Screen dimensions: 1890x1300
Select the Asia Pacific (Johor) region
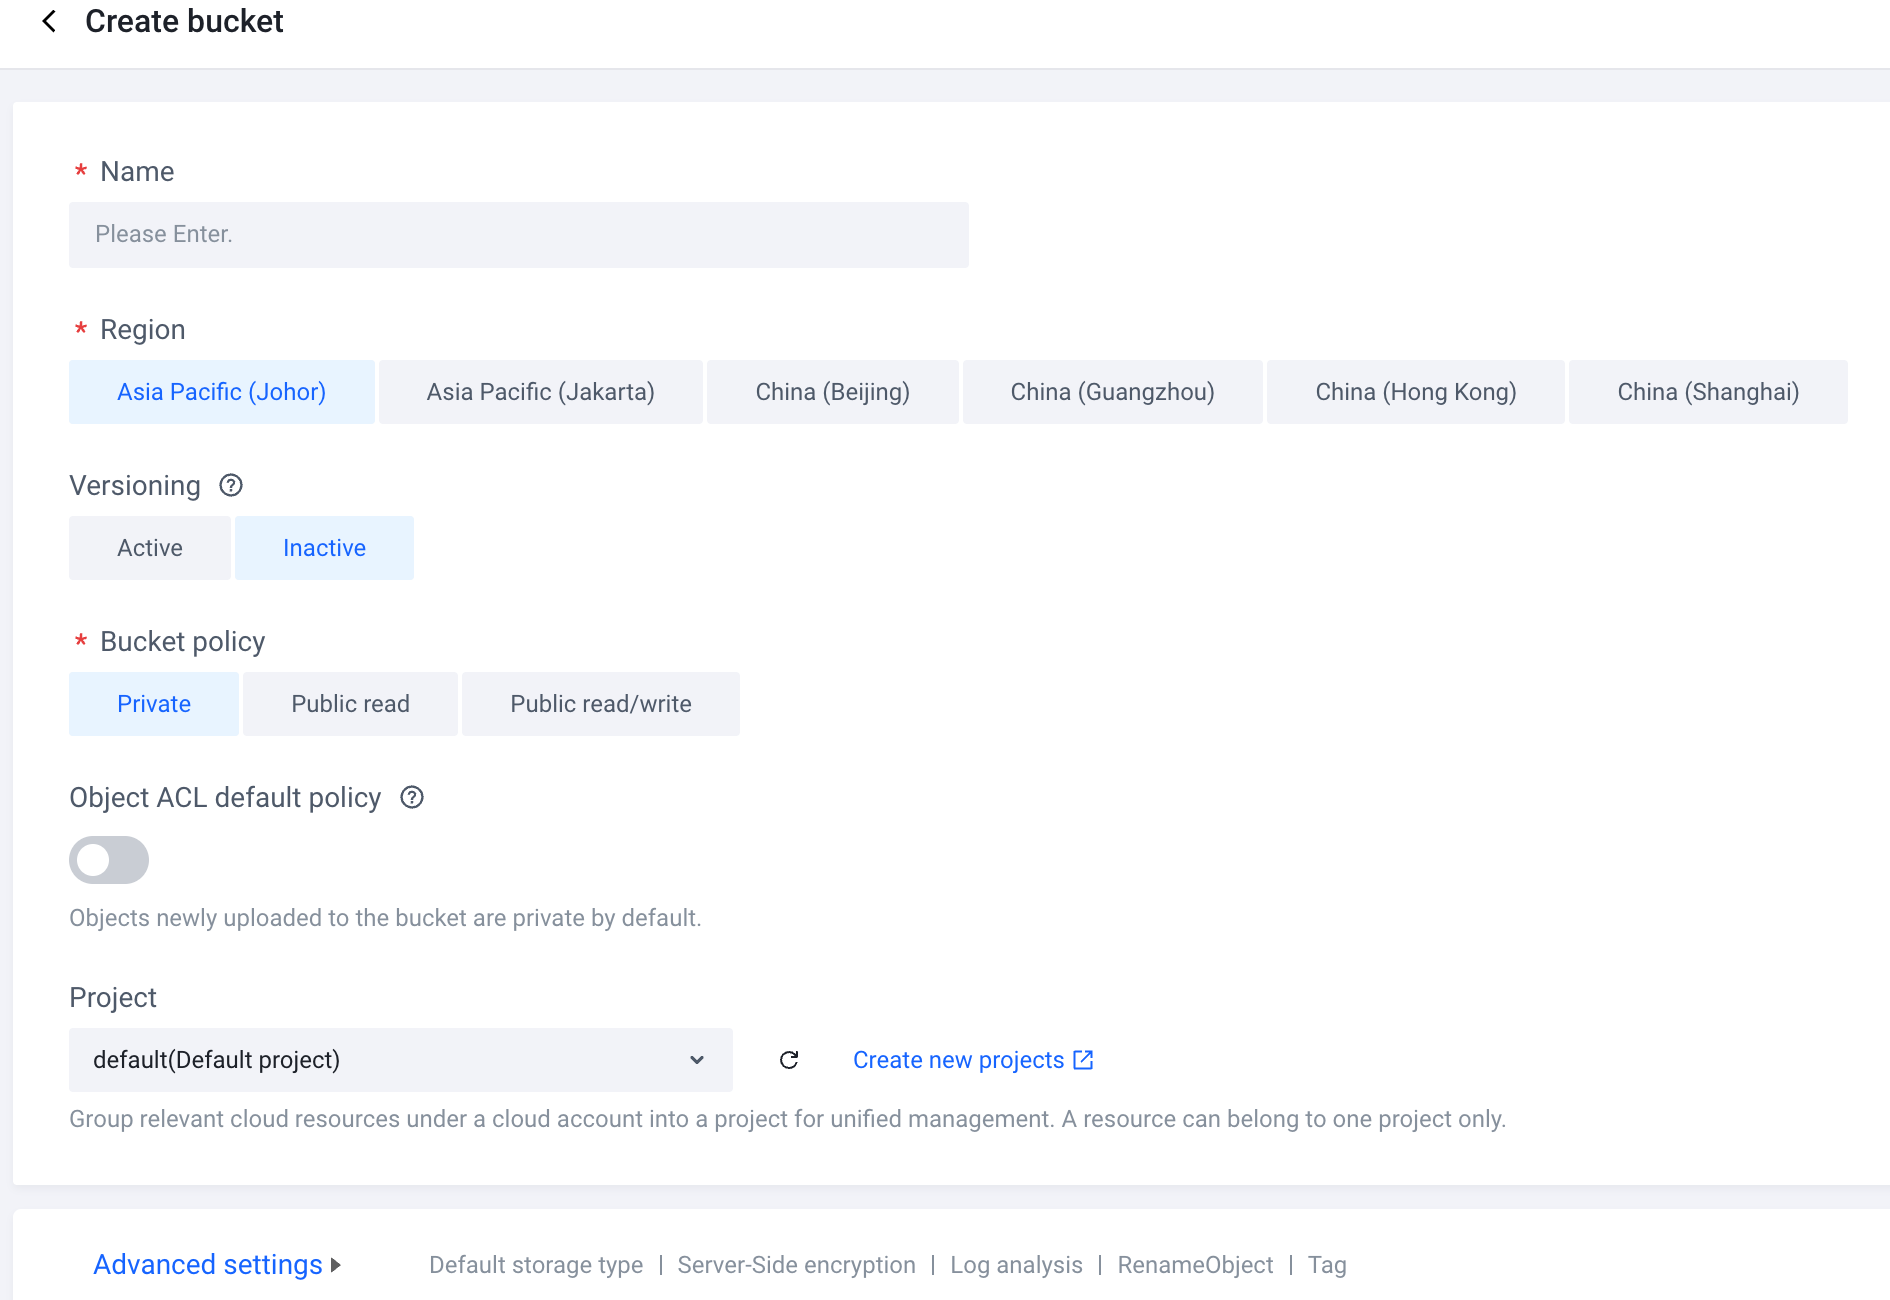(x=221, y=392)
